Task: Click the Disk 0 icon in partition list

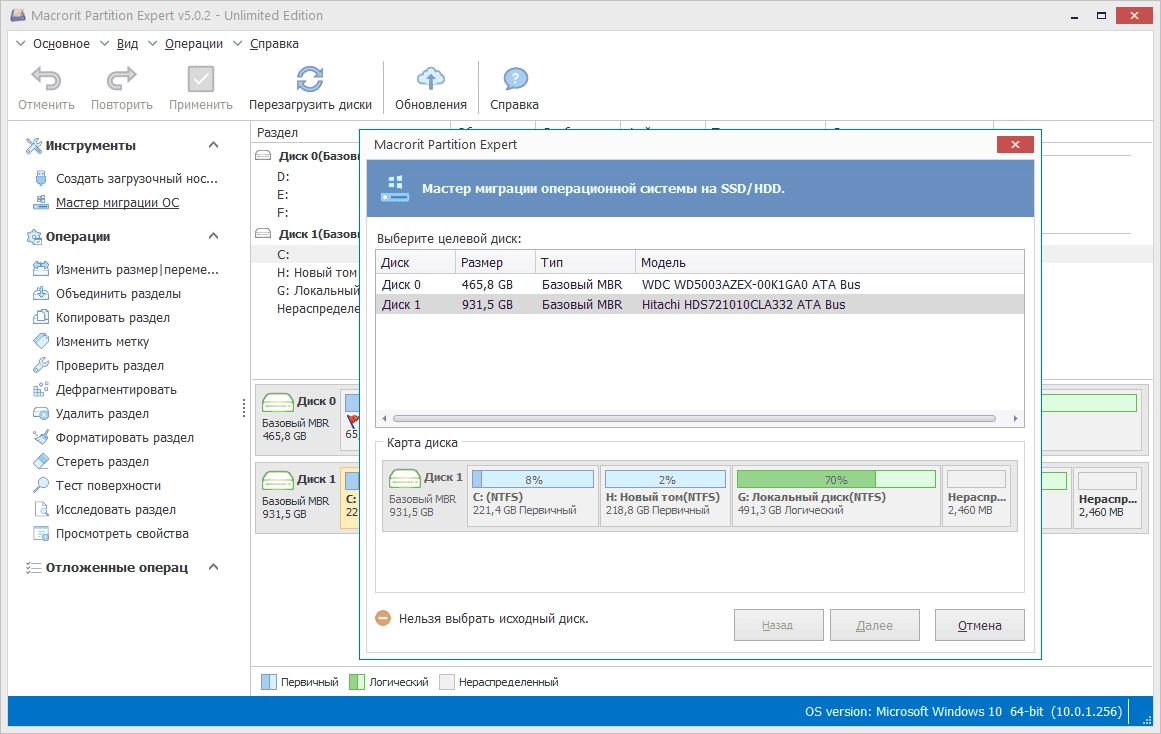Action: tap(263, 156)
